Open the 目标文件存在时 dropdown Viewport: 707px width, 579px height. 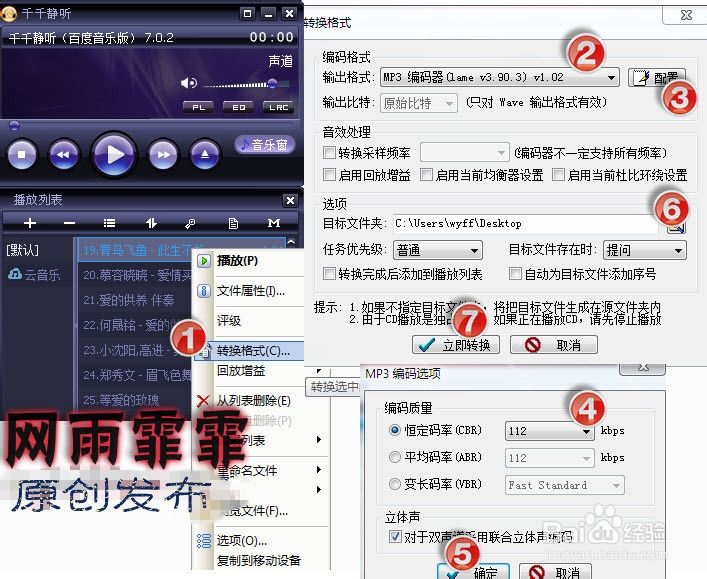[645, 250]
